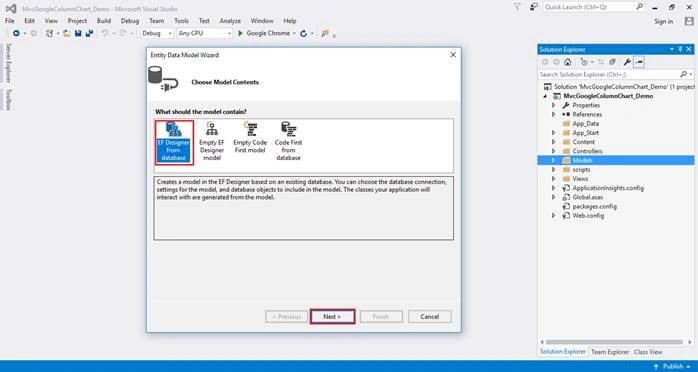The height and width of the screenshot is (372, 698).
Task: Toggle the Preview Selected Items icon
Action: point(638,62)
